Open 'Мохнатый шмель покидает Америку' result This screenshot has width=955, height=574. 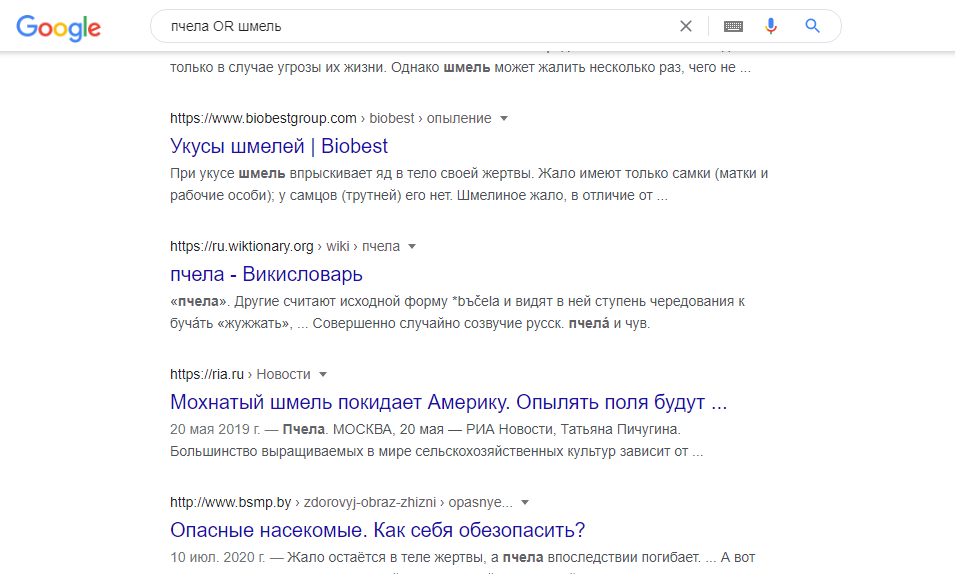[448, 402]
